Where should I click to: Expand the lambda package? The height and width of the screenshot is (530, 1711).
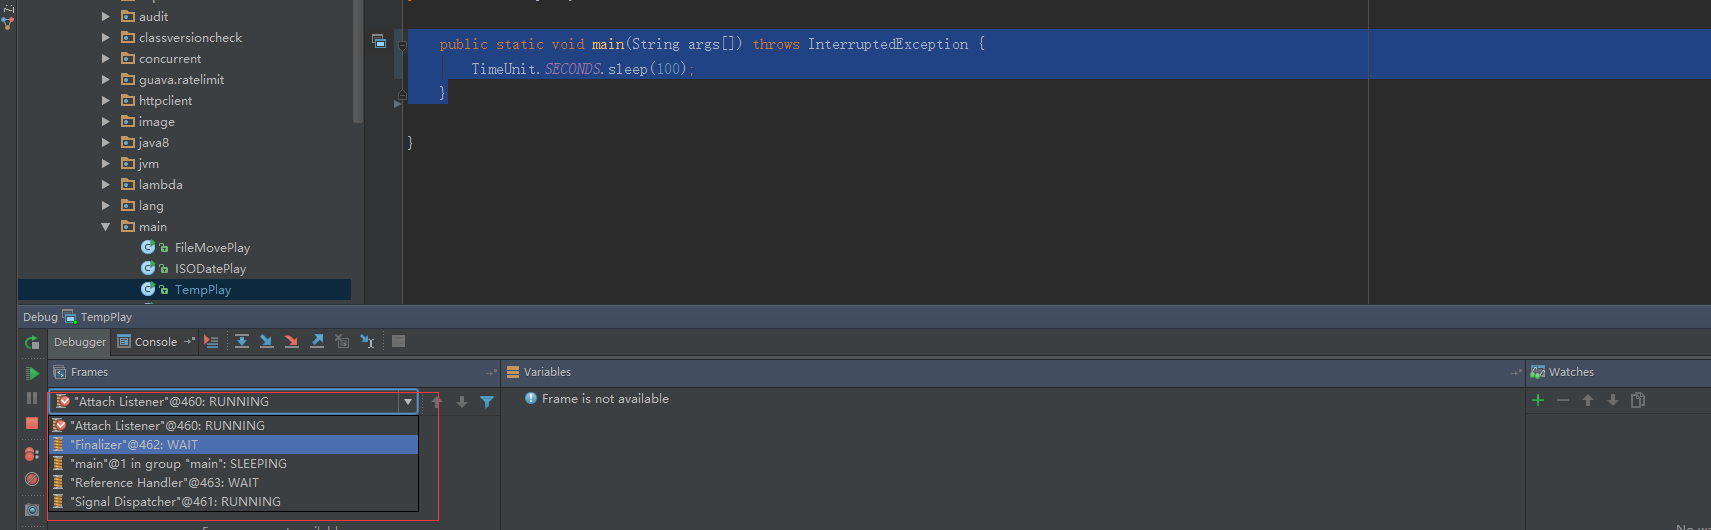click(106, 184)
